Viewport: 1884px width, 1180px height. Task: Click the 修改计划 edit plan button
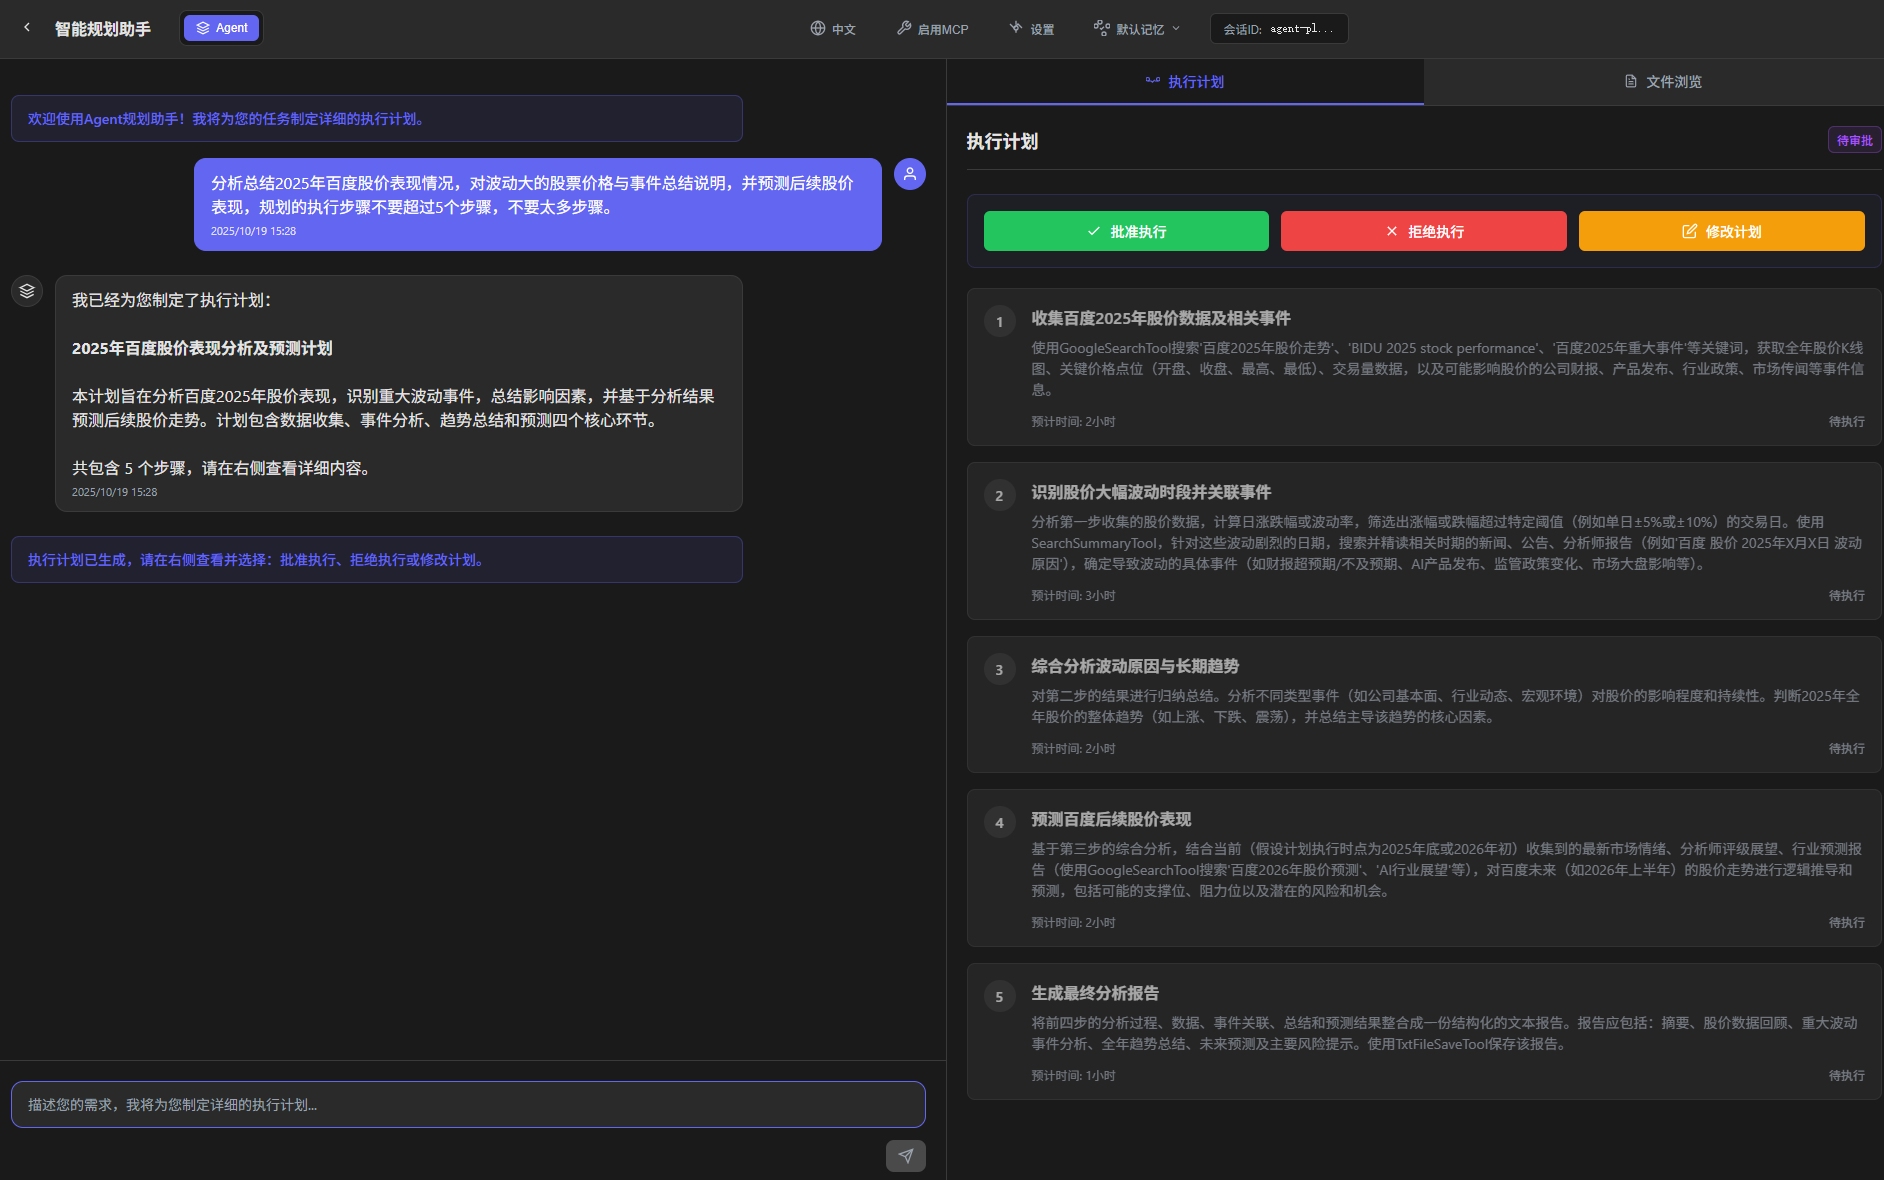click(x=1722, y=231)
